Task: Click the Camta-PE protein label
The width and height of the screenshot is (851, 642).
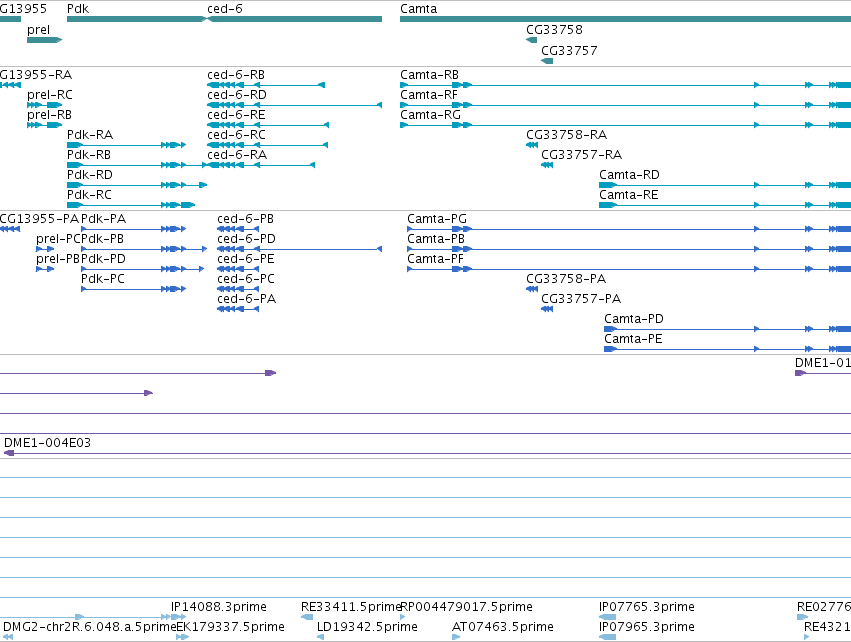Action: tap(633, 339)
